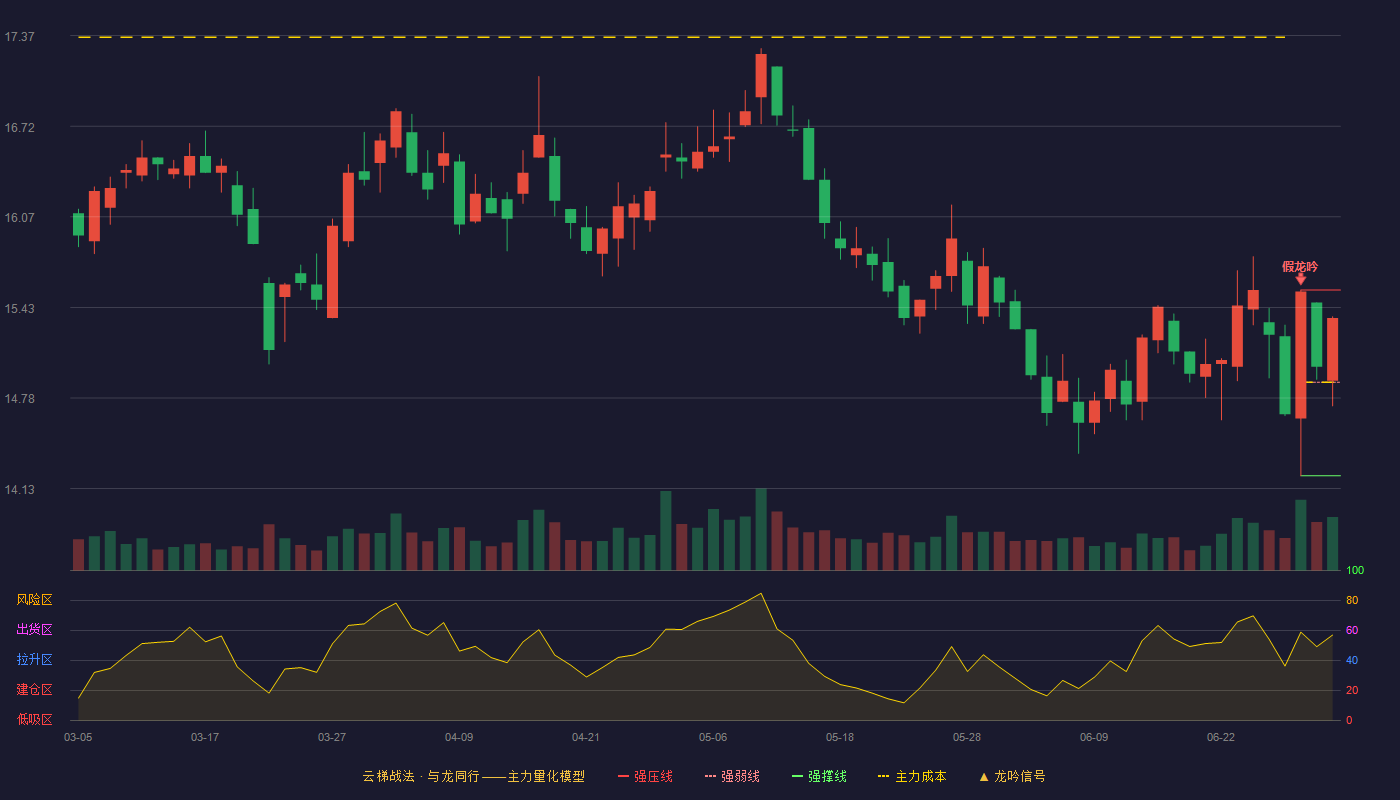
Task: Click the 05-06 date axis label
Action: [713, 737]
